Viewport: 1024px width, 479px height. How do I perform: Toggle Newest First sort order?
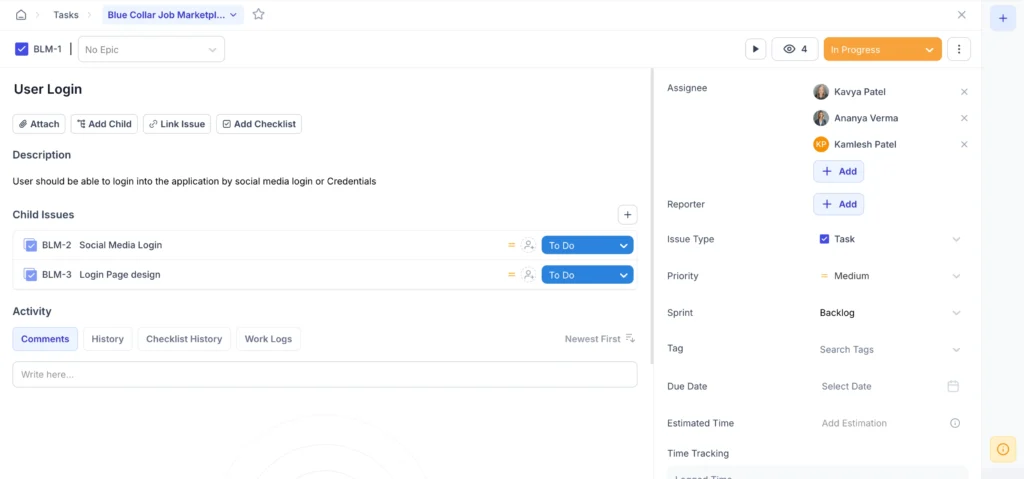600,339
